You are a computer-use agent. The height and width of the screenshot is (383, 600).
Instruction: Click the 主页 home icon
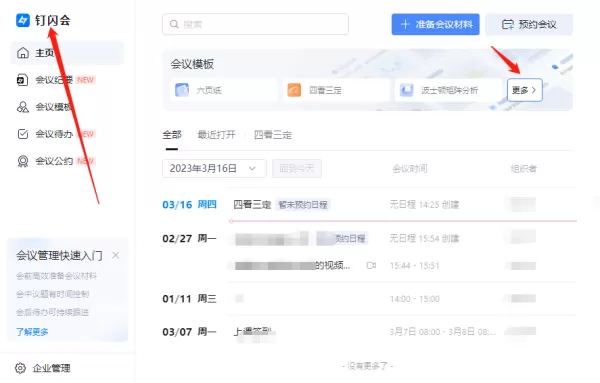tap(23, 52)
